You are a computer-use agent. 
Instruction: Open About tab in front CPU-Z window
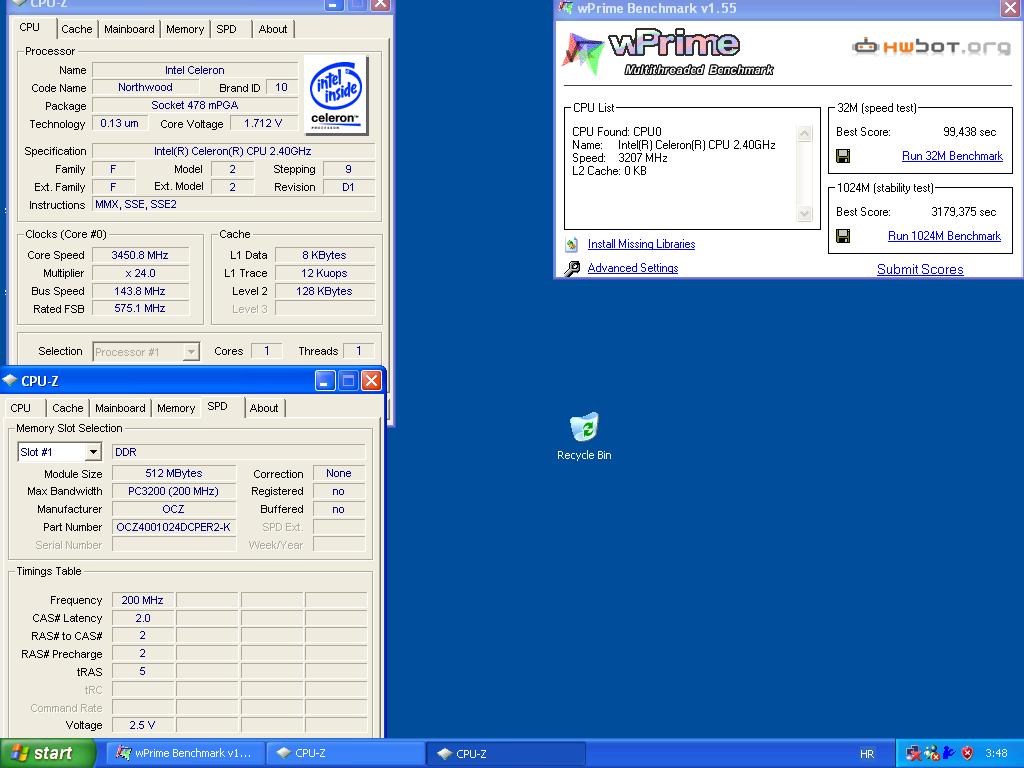pyautogui.click(x=264, y=408)
